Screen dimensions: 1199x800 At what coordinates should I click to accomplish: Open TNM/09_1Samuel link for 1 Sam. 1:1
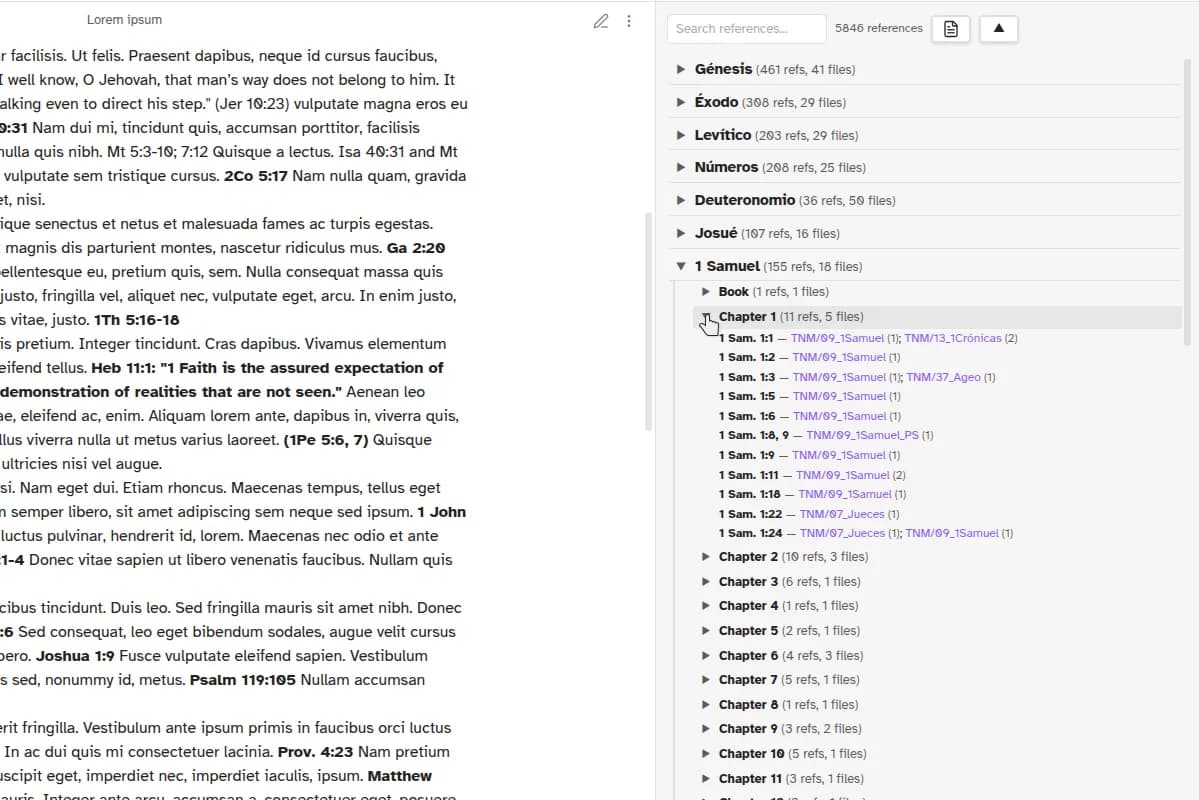tap(837, 338)
